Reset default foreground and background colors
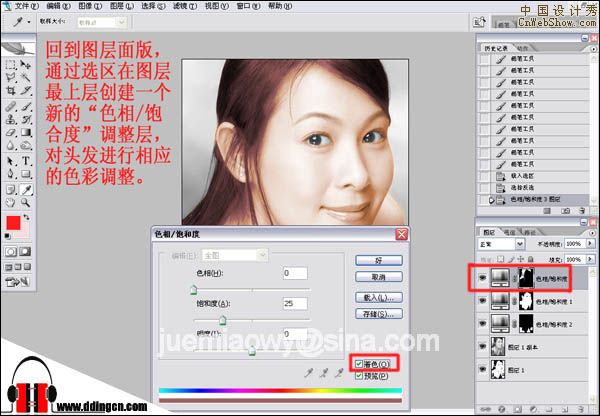The height and width of the screenshot is (416, 600). coord(8,236)
